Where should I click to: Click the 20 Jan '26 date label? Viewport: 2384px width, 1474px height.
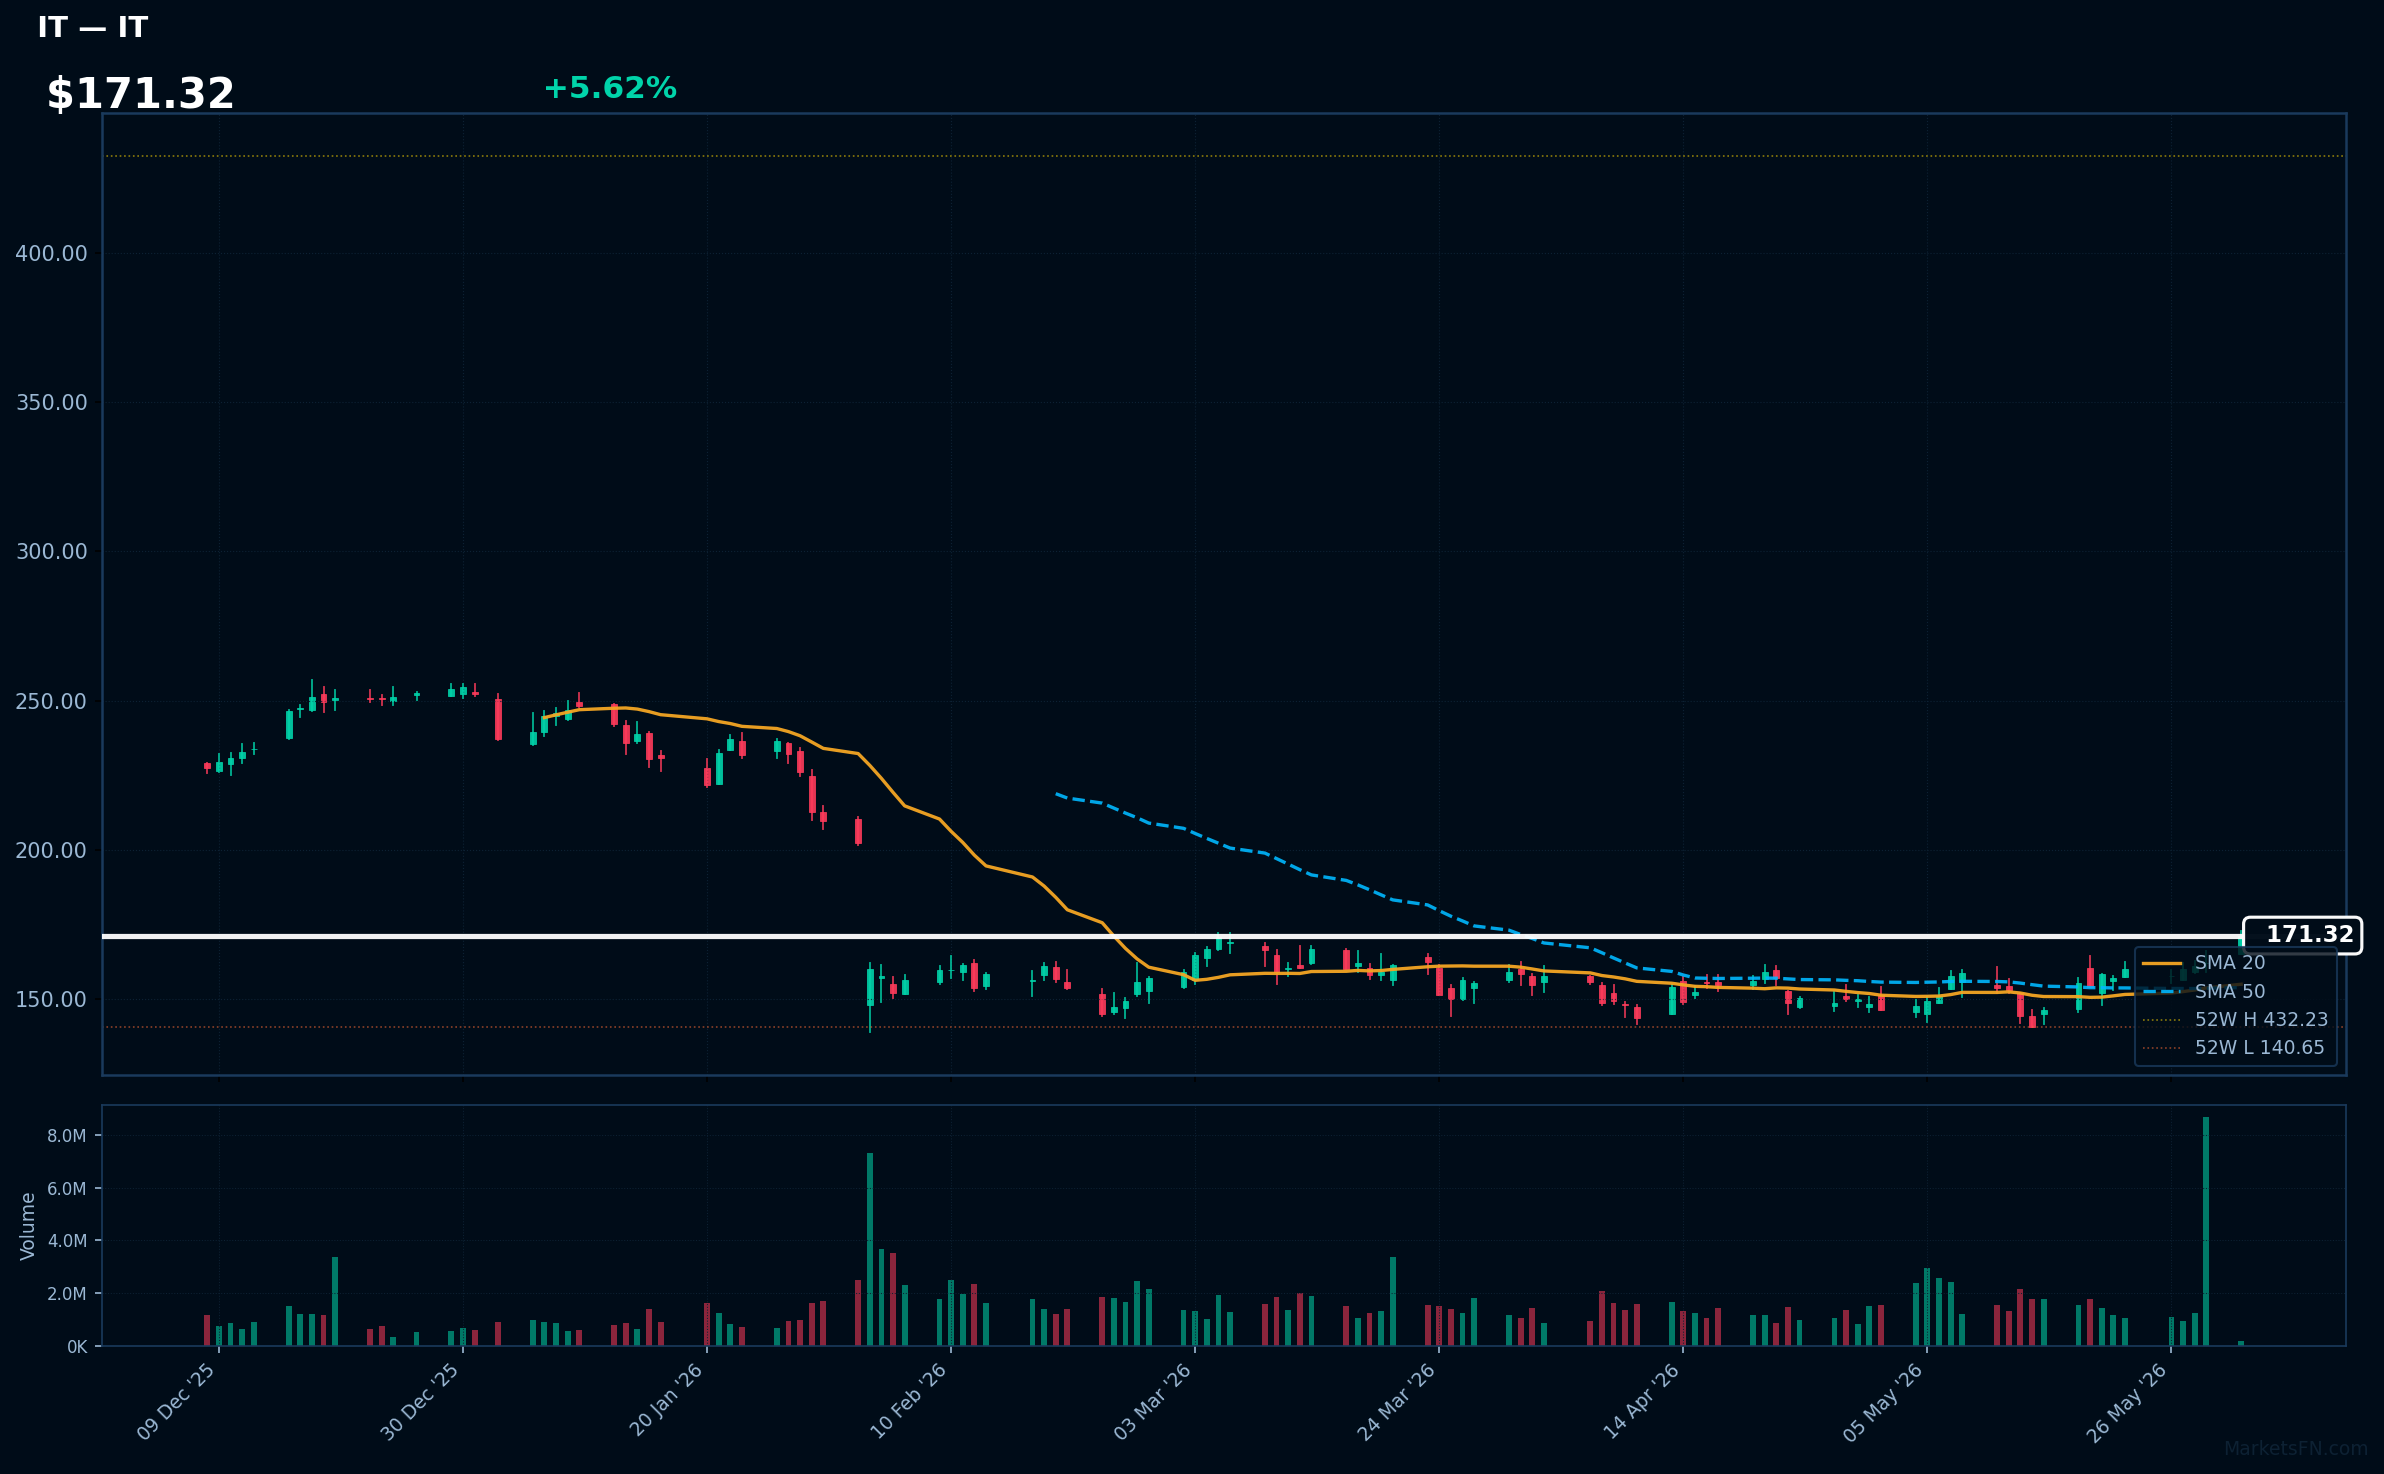click(x=666, y=1400)
